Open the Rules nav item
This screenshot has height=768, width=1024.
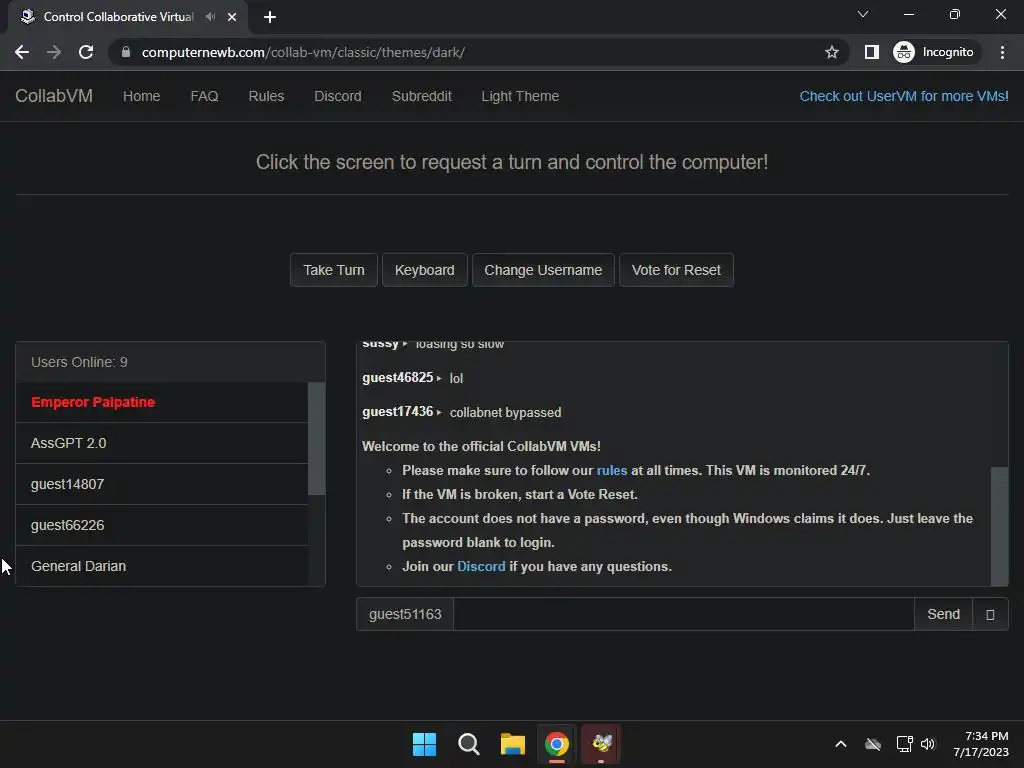tap(266, 96)
